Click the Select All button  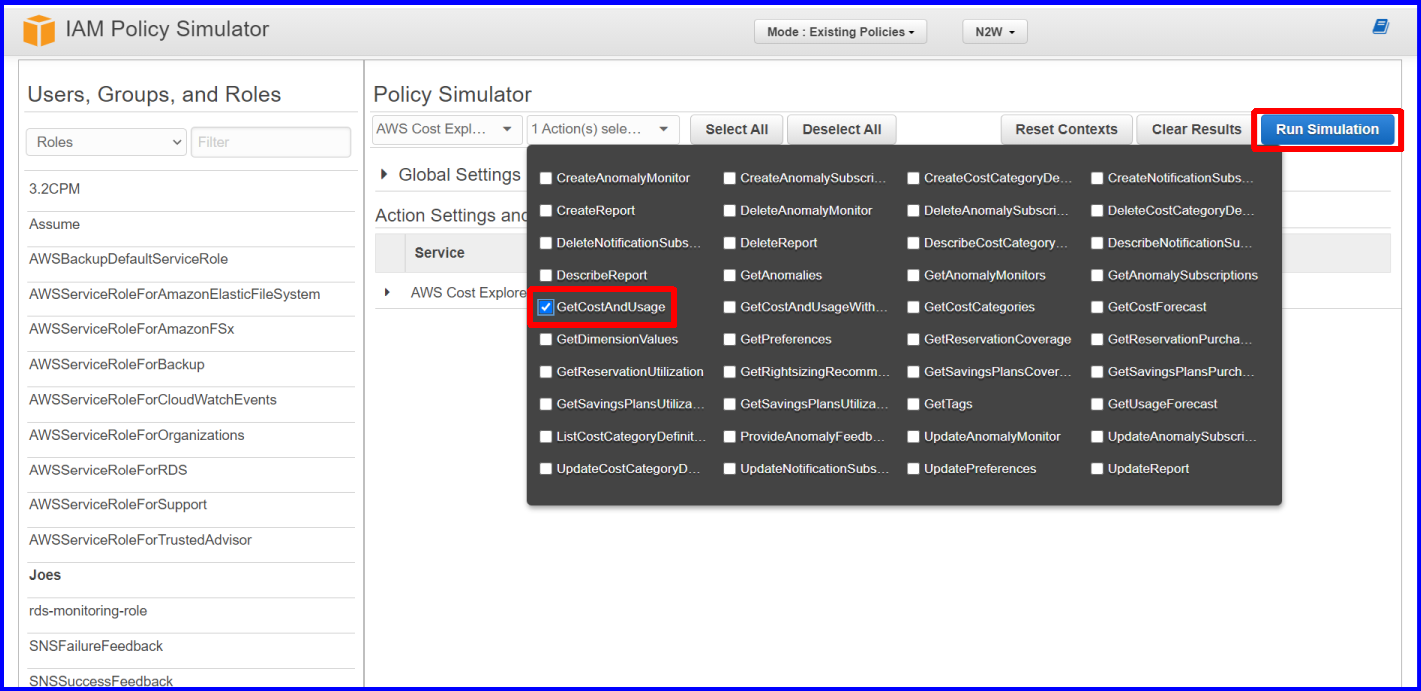(737, 129)
